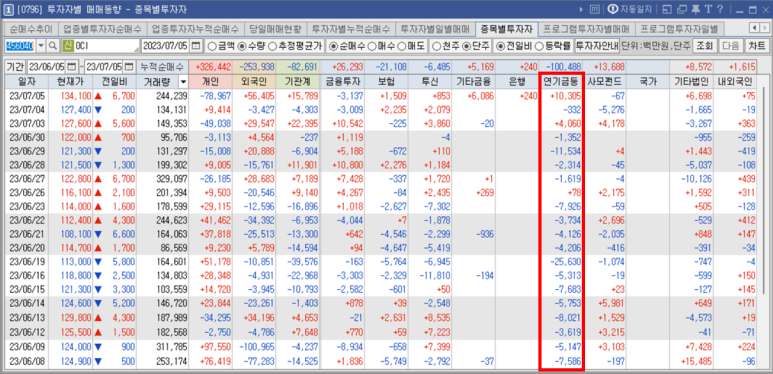Click the 조회 button
Viewport: 773px width, 374px height.
tap(704, 46)
